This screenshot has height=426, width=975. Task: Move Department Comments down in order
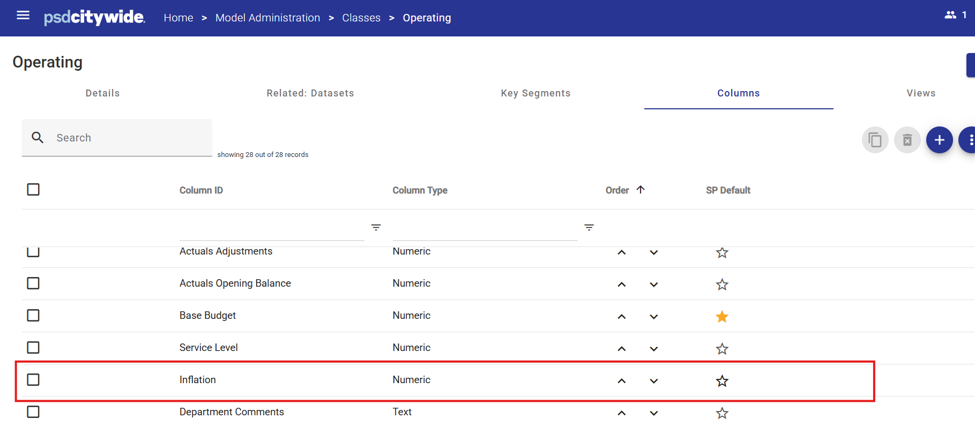tap(654, 414)
